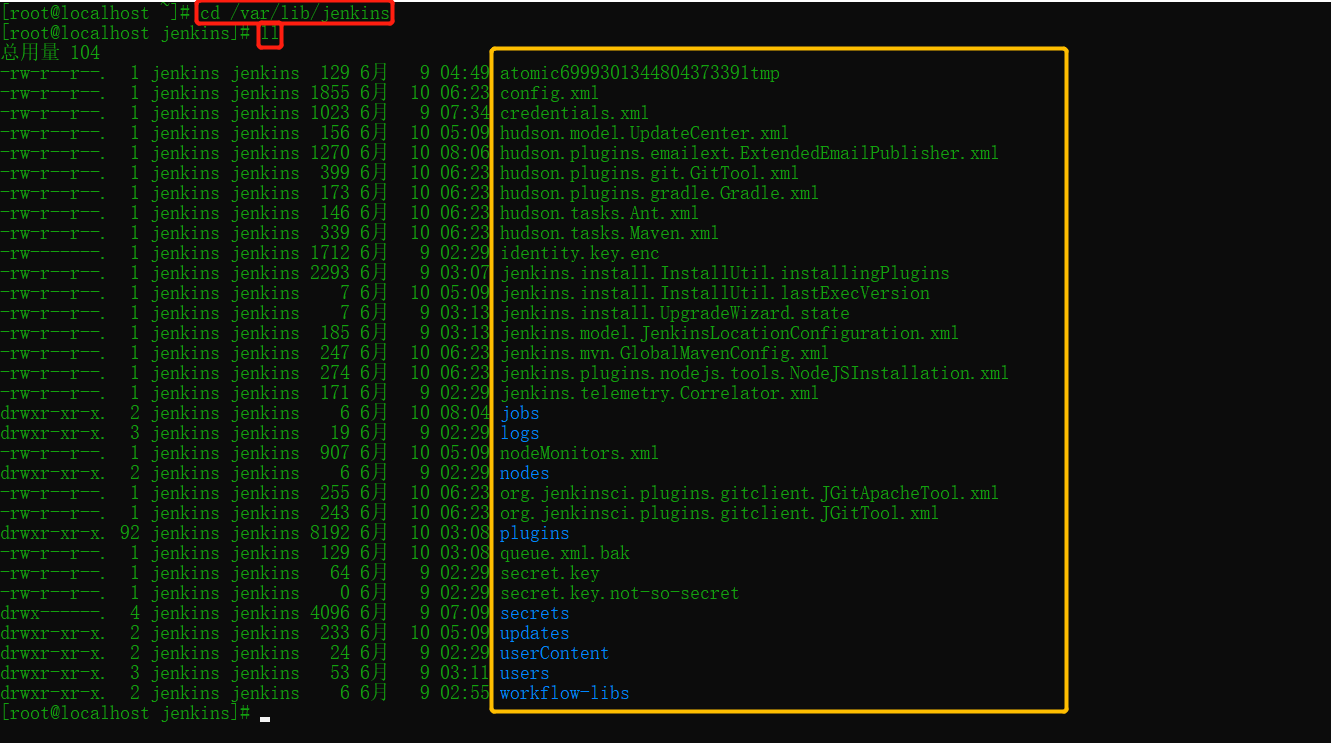1331x743 pixels.
Task: Click timestamp 07:34 of credentials.xml row
Action: point(465,113)
